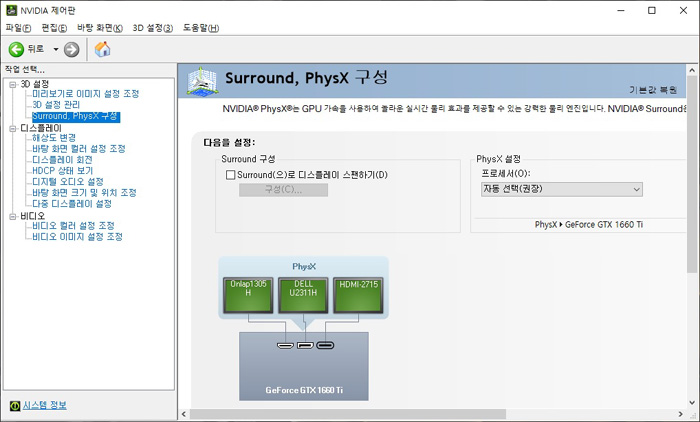Click the PhysX label above the monitors

(x=304, y=267)
